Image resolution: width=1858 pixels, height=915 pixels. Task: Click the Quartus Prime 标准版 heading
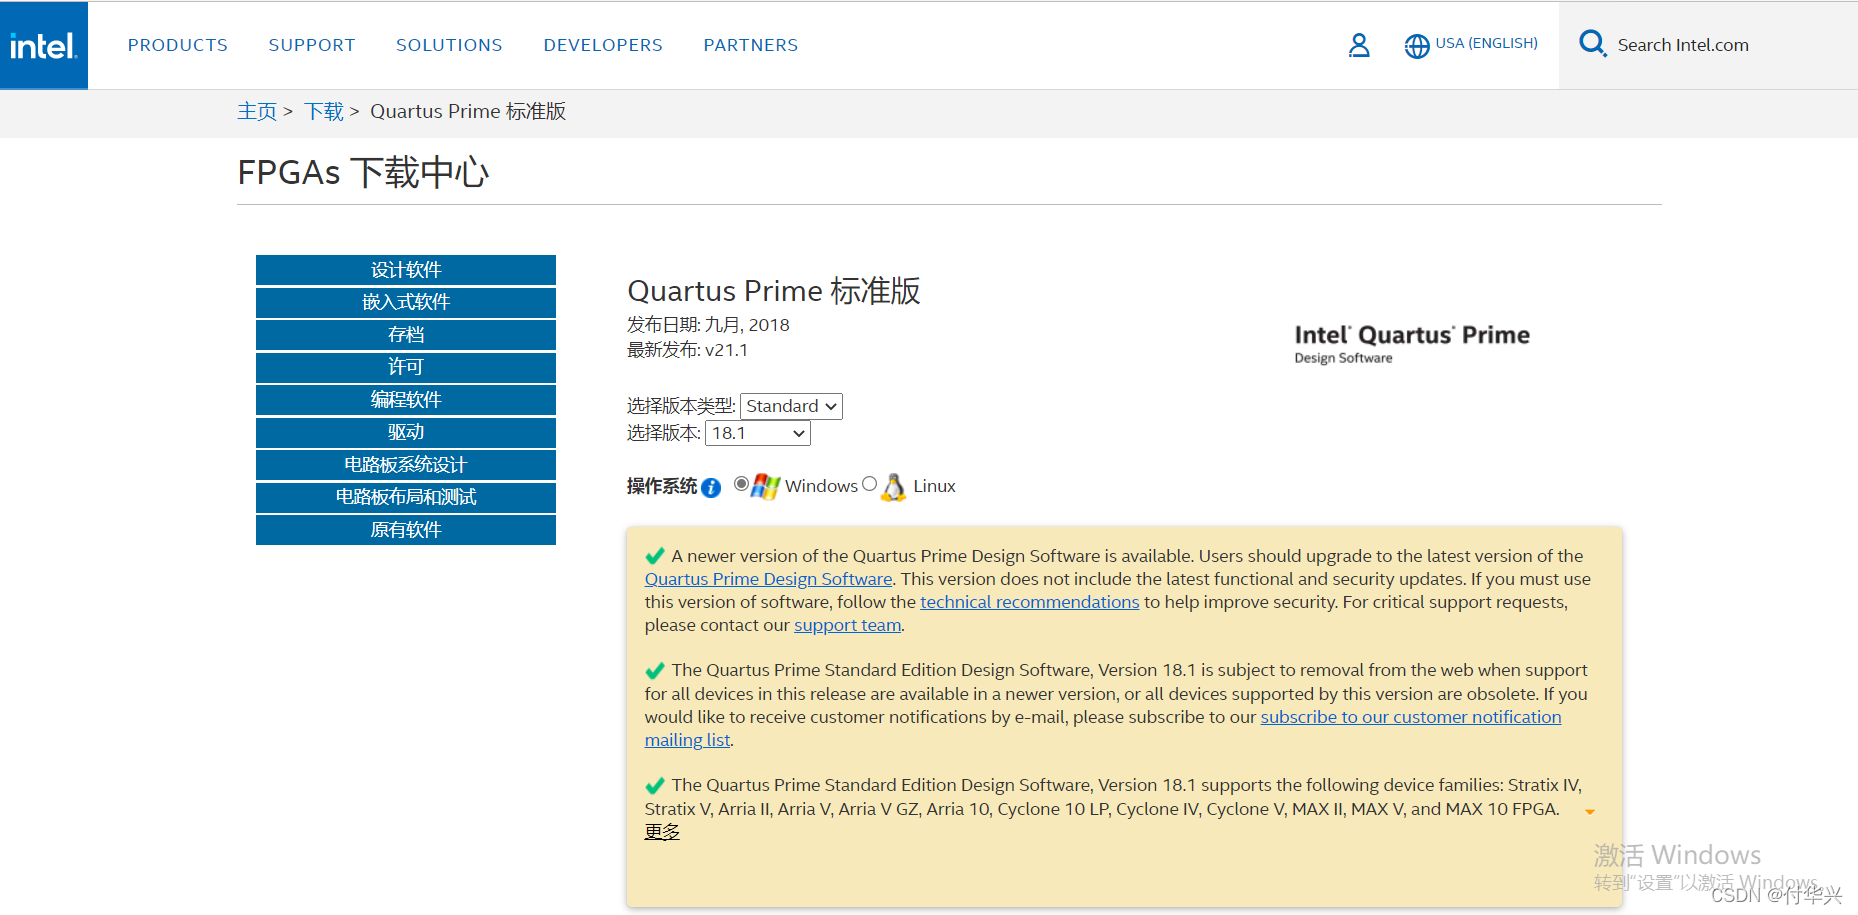(773, 291)
